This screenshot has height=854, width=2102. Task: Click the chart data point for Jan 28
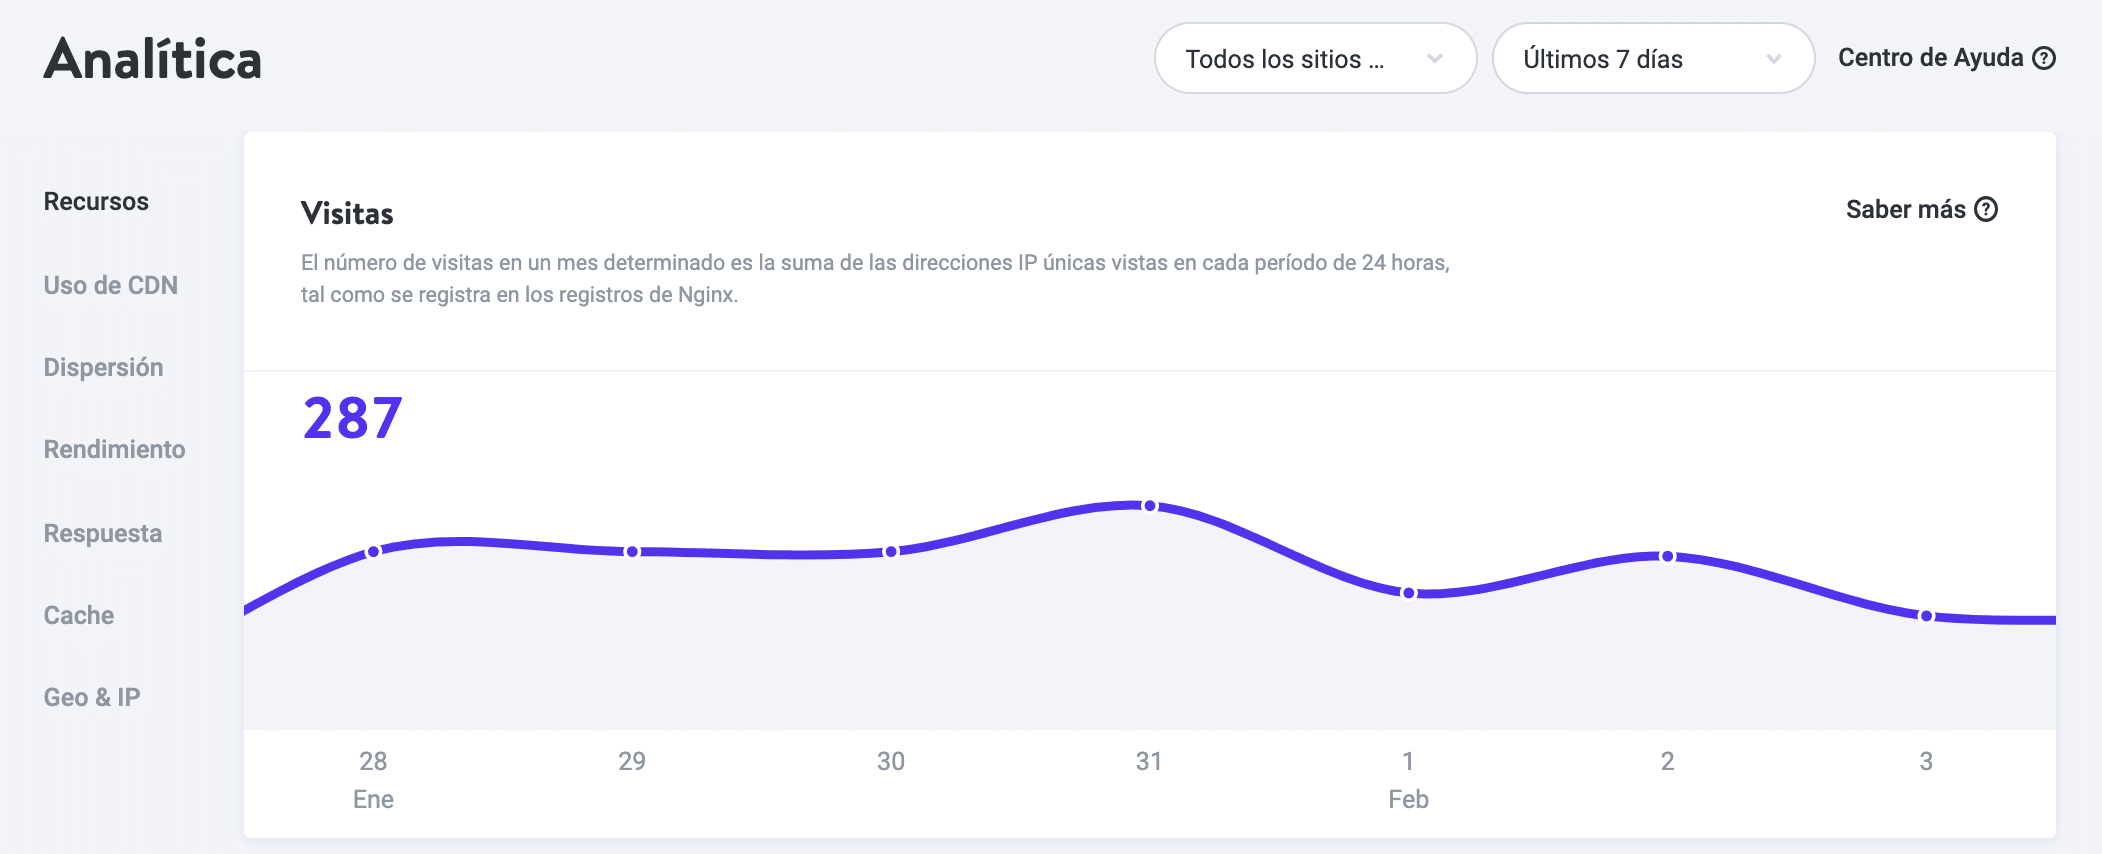click(373, 552)
